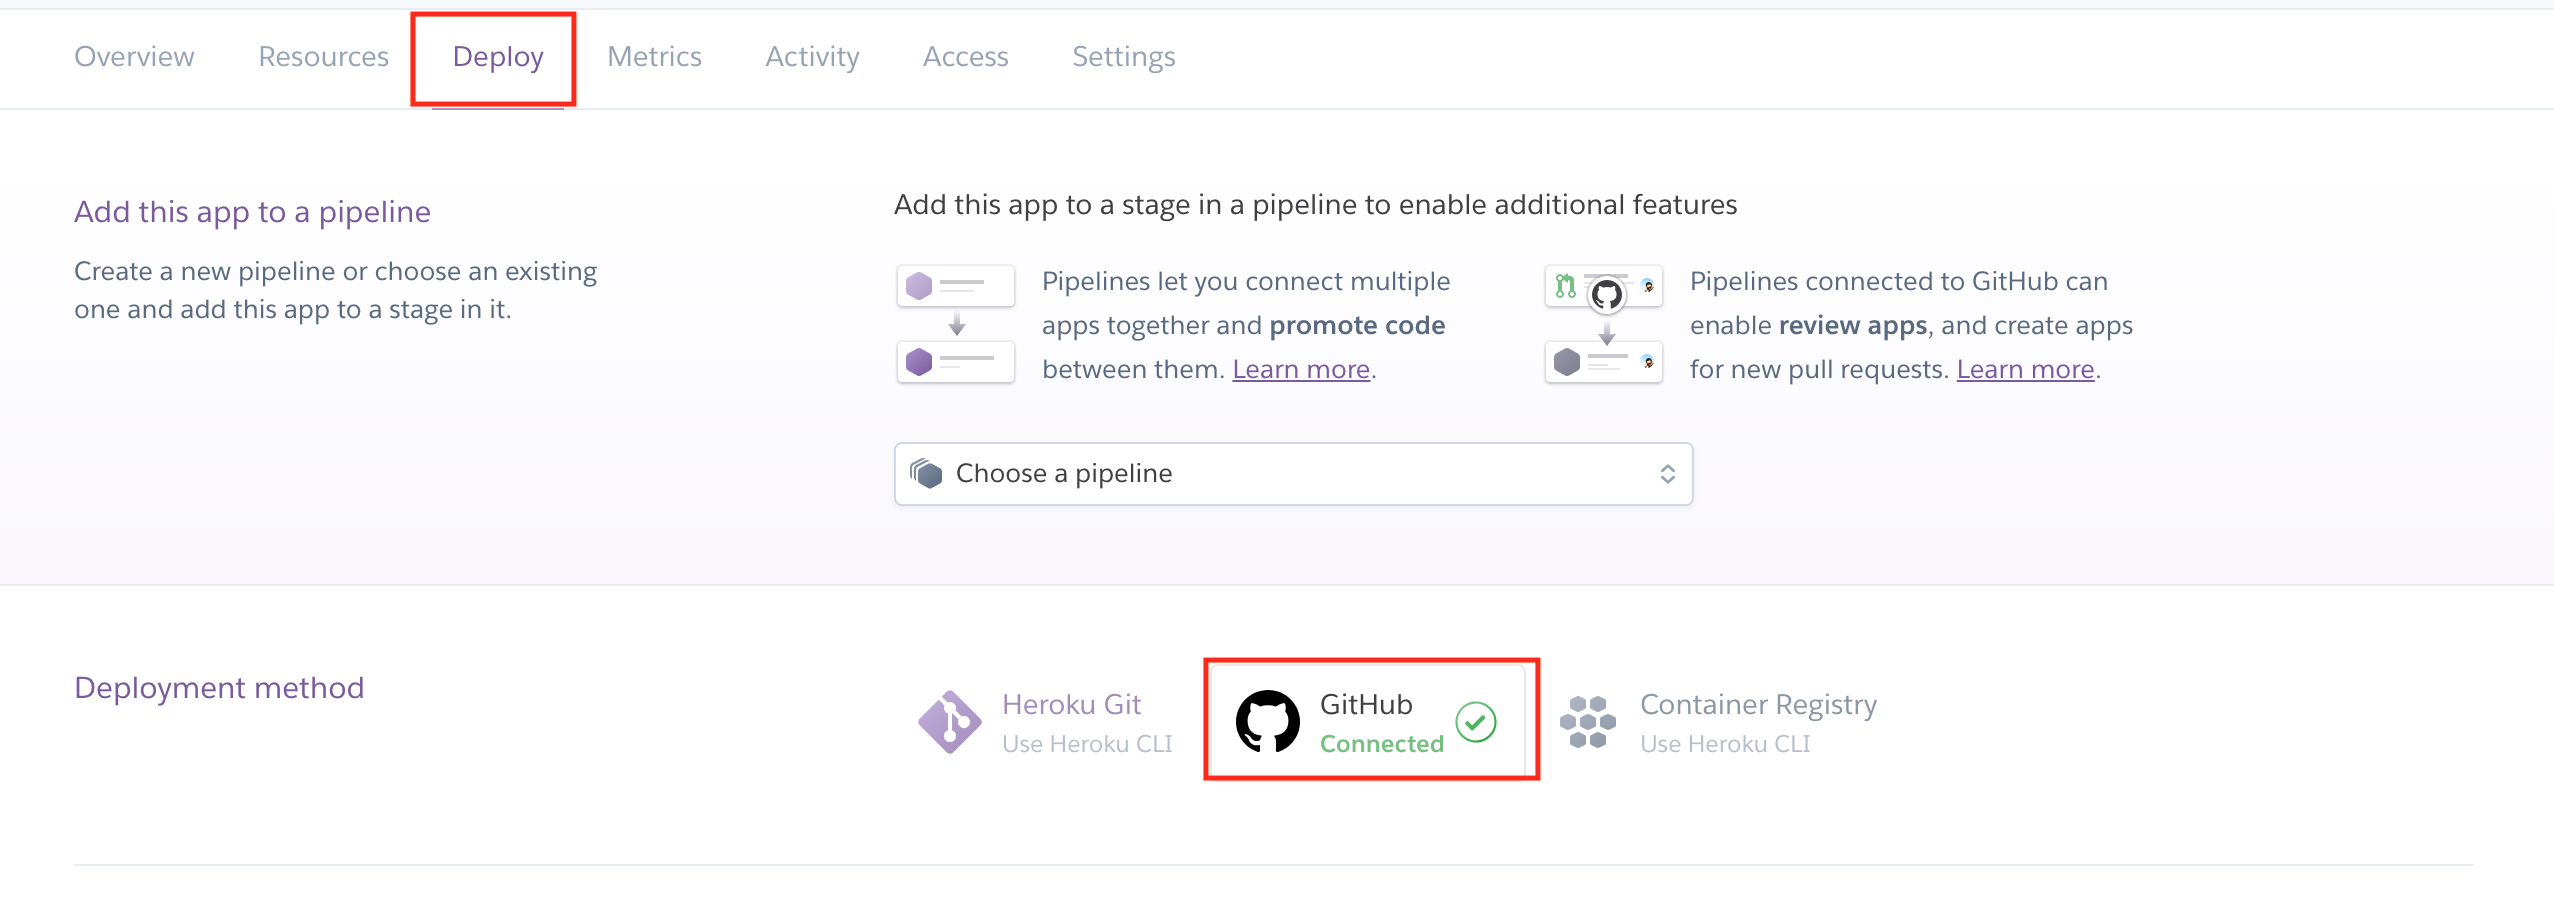2554x898 pixels.
Task: Open the Resources tab
Action: coord(323,57)
